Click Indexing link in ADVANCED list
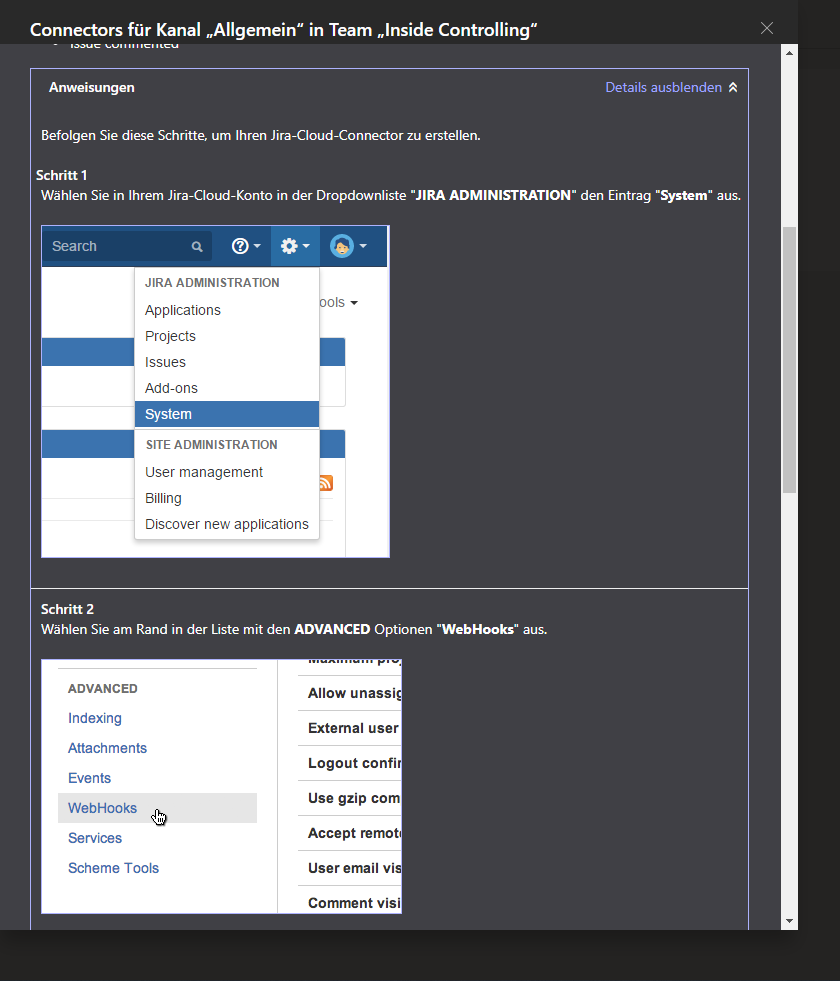 click(94, 718)
